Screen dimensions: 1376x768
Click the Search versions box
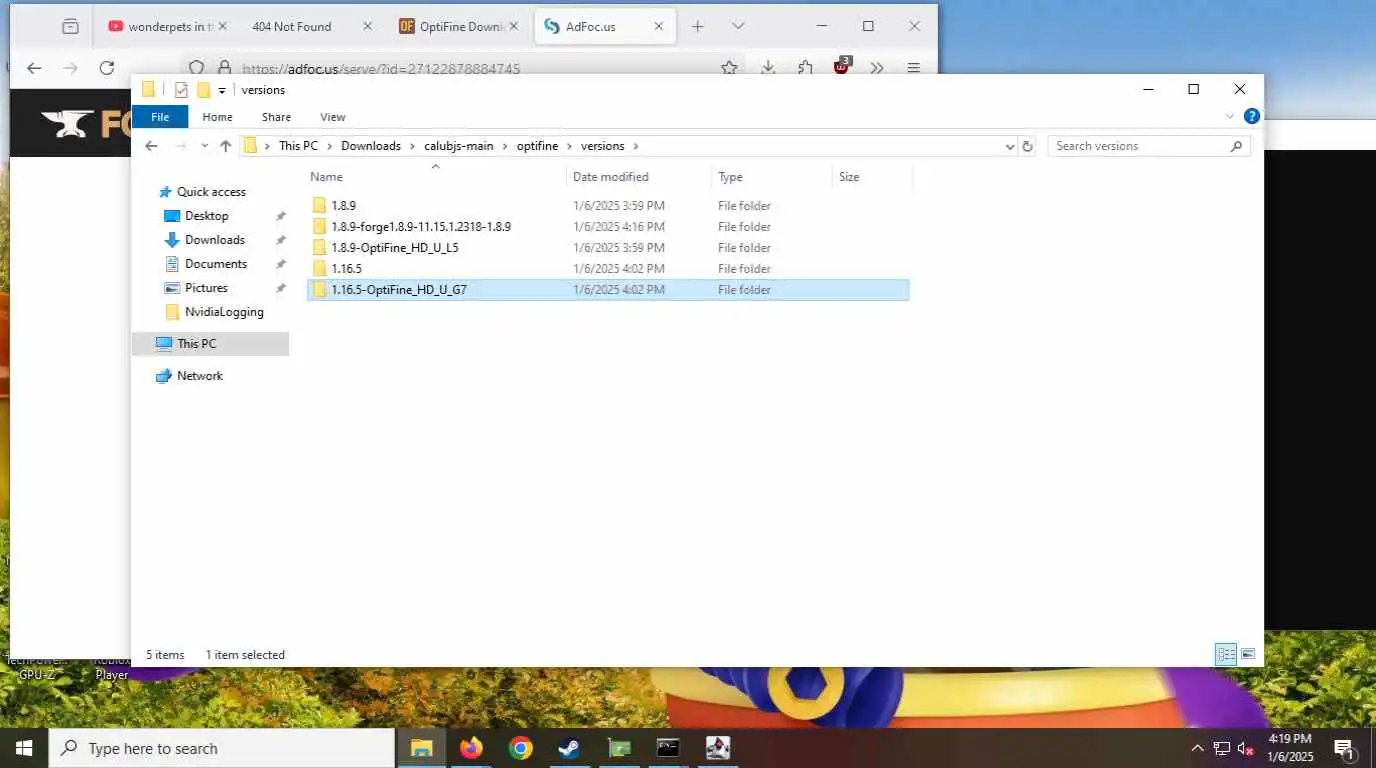[x=1149, y=146]
